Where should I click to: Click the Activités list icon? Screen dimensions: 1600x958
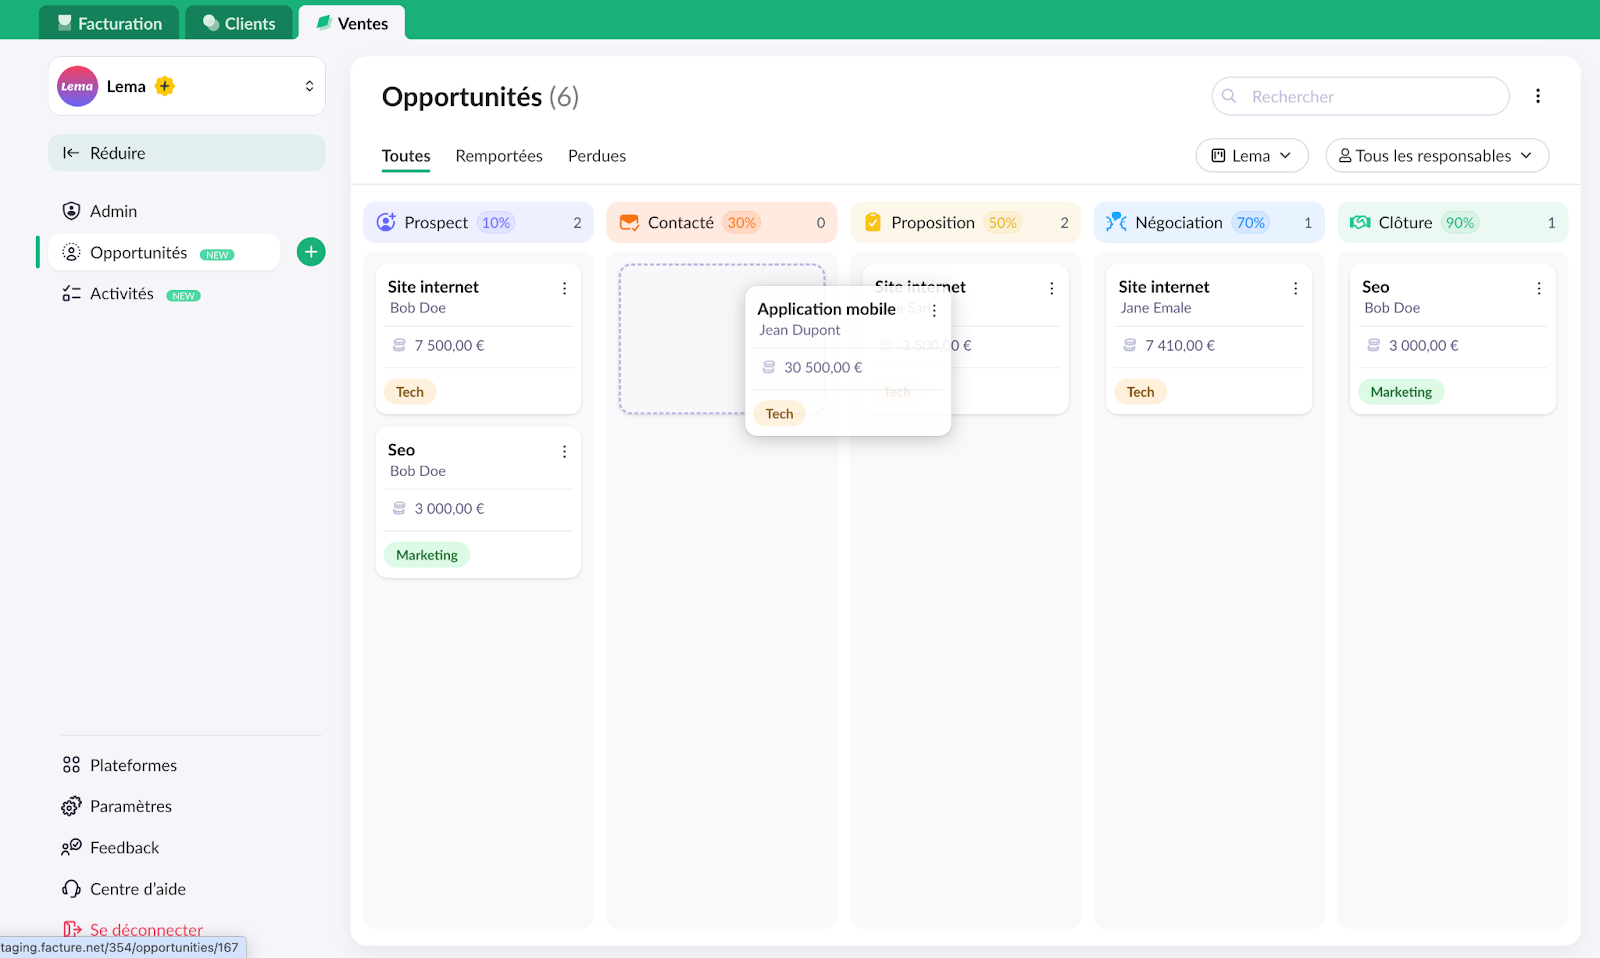pyautogui.click(x=71, y=294)
